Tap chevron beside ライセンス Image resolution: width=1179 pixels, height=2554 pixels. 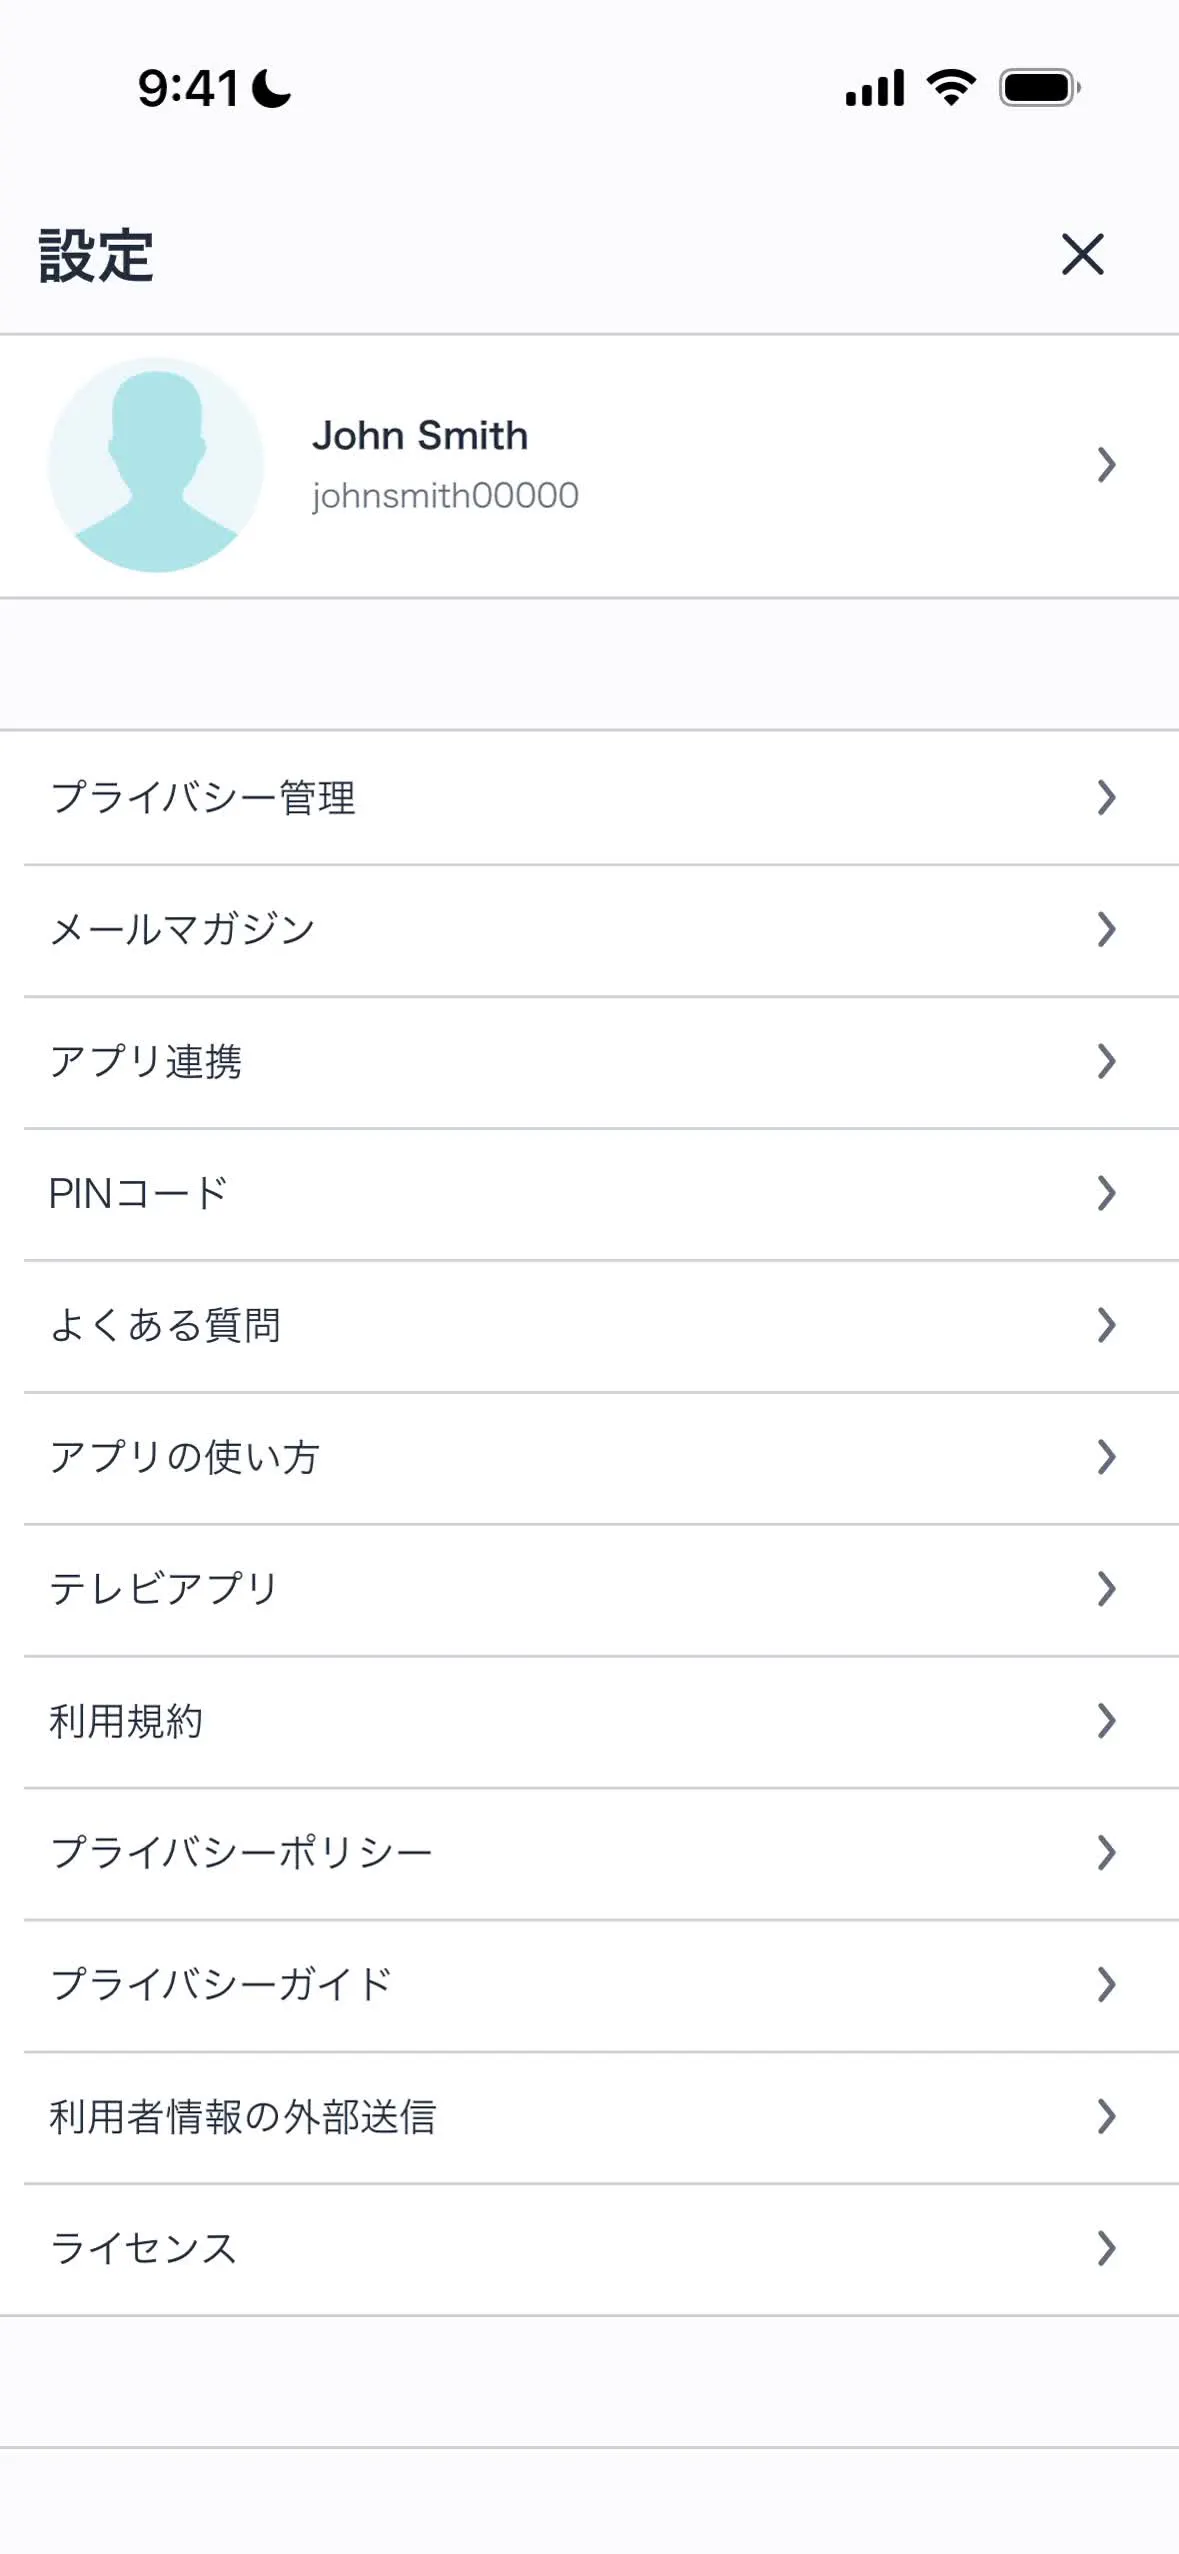click(x=1105, y=2248)
